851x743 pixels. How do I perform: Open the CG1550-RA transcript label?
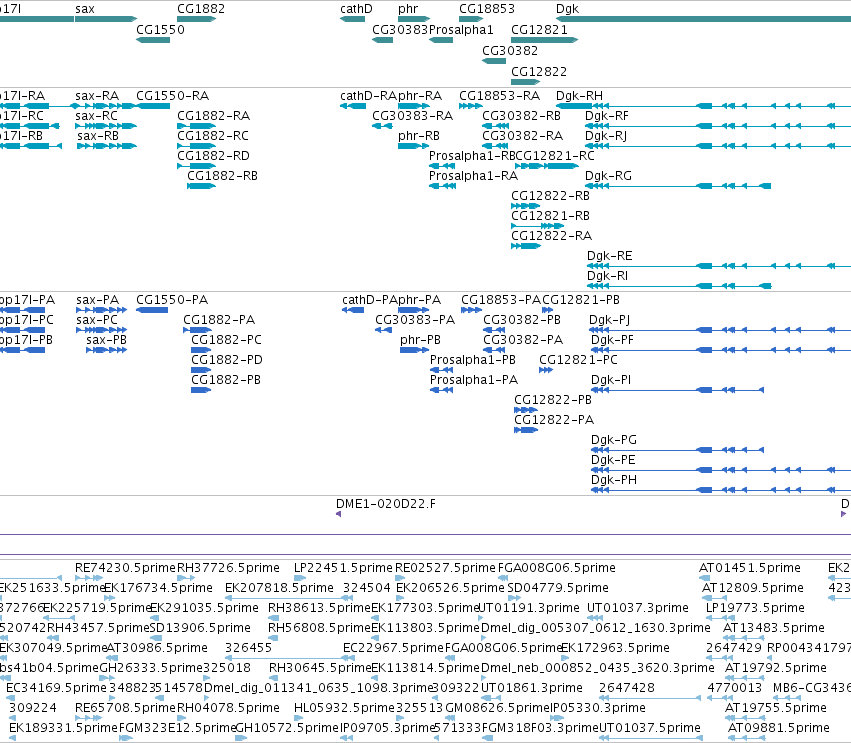coord(173,96)
